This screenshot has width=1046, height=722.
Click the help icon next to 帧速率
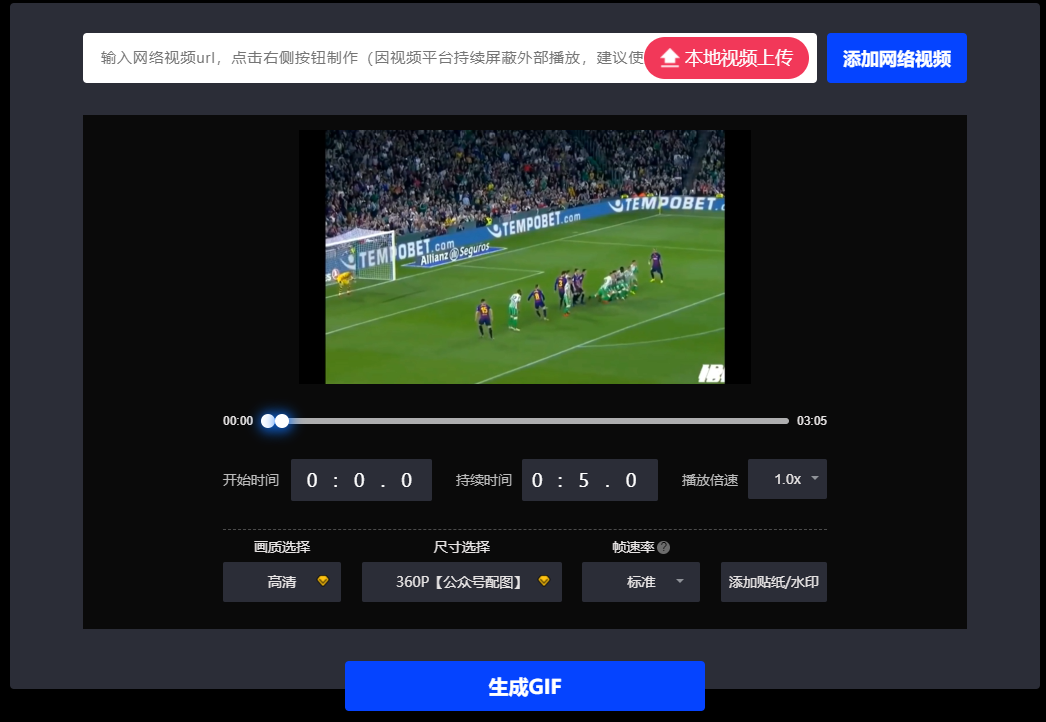click(x=664, y=547)
